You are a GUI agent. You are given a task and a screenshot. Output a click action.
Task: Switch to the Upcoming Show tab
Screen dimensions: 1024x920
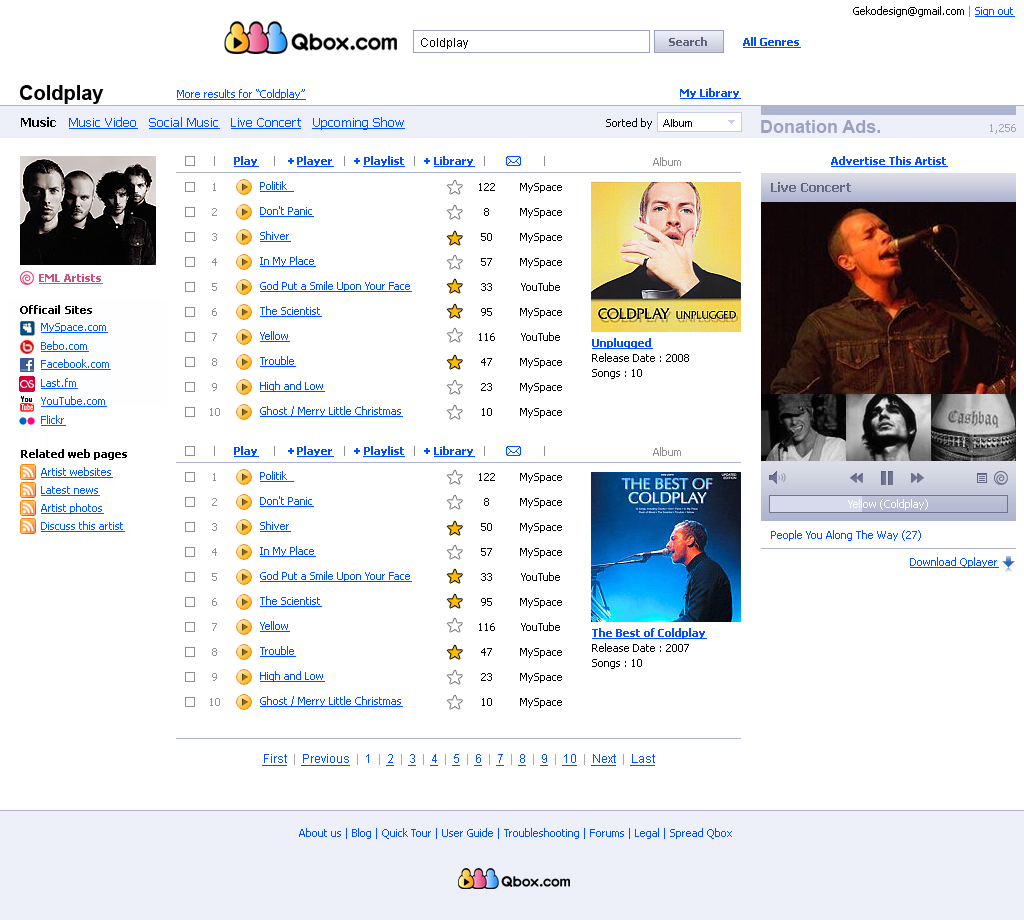358,123
